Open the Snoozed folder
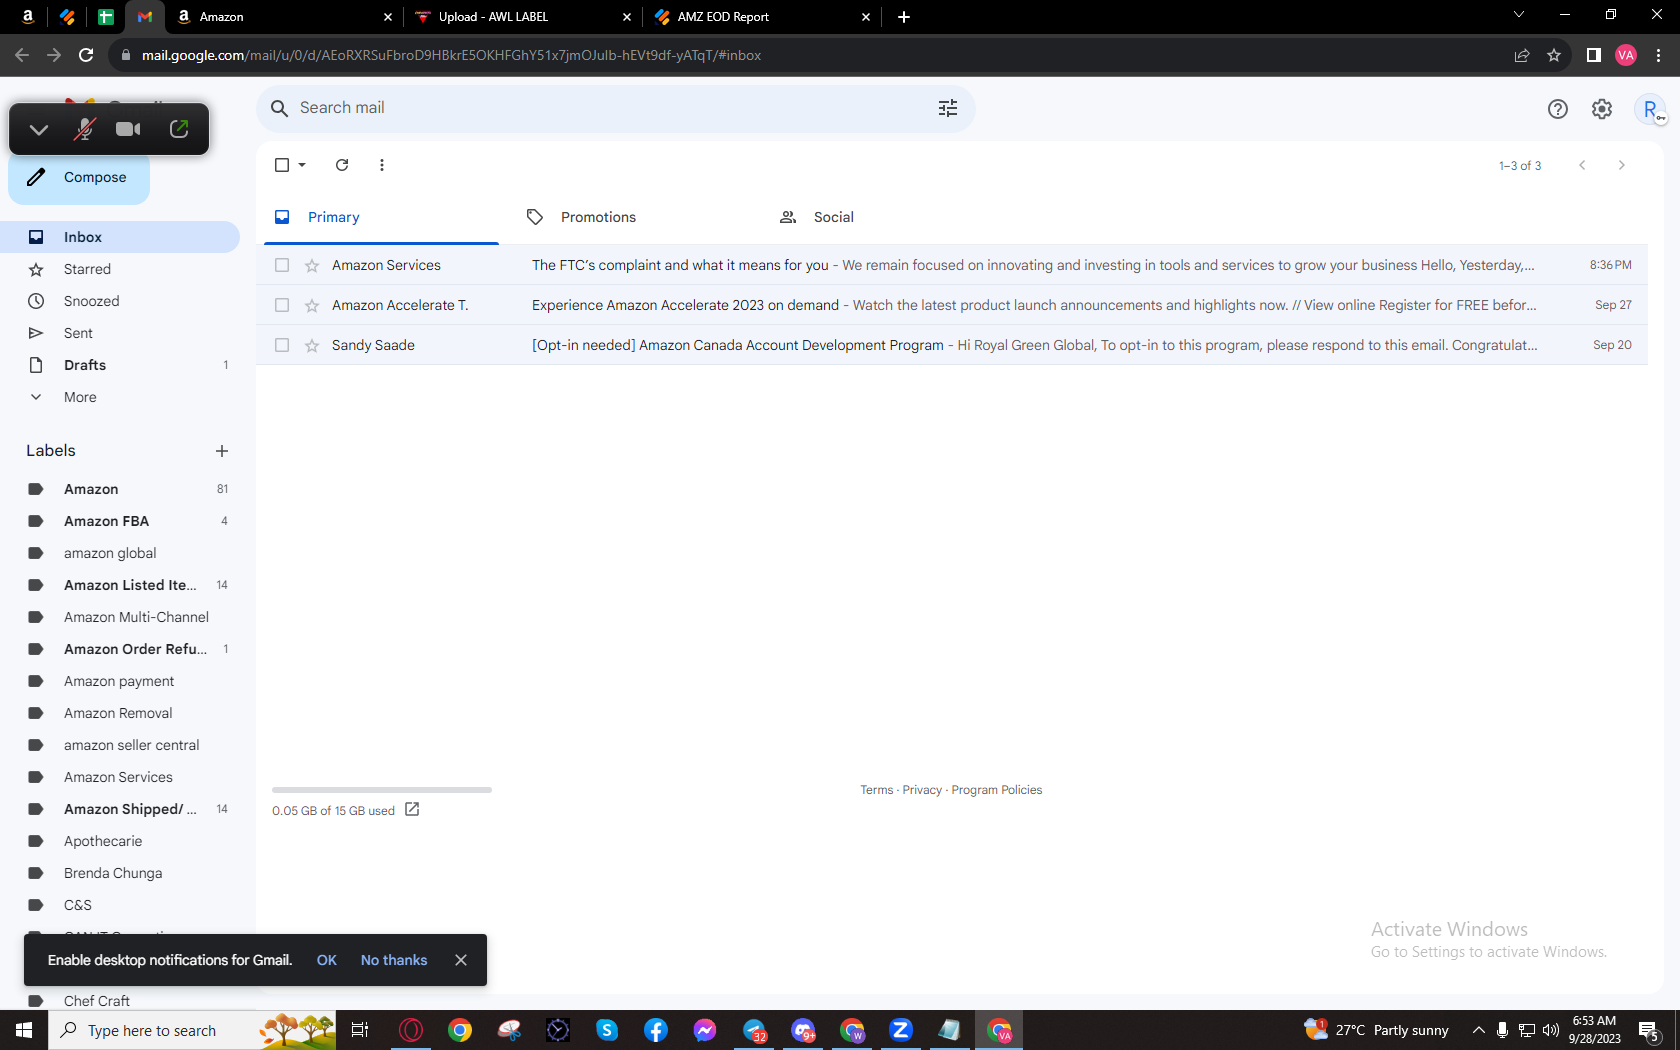This screenshot has height=1050, width=1680. [120, 301]
